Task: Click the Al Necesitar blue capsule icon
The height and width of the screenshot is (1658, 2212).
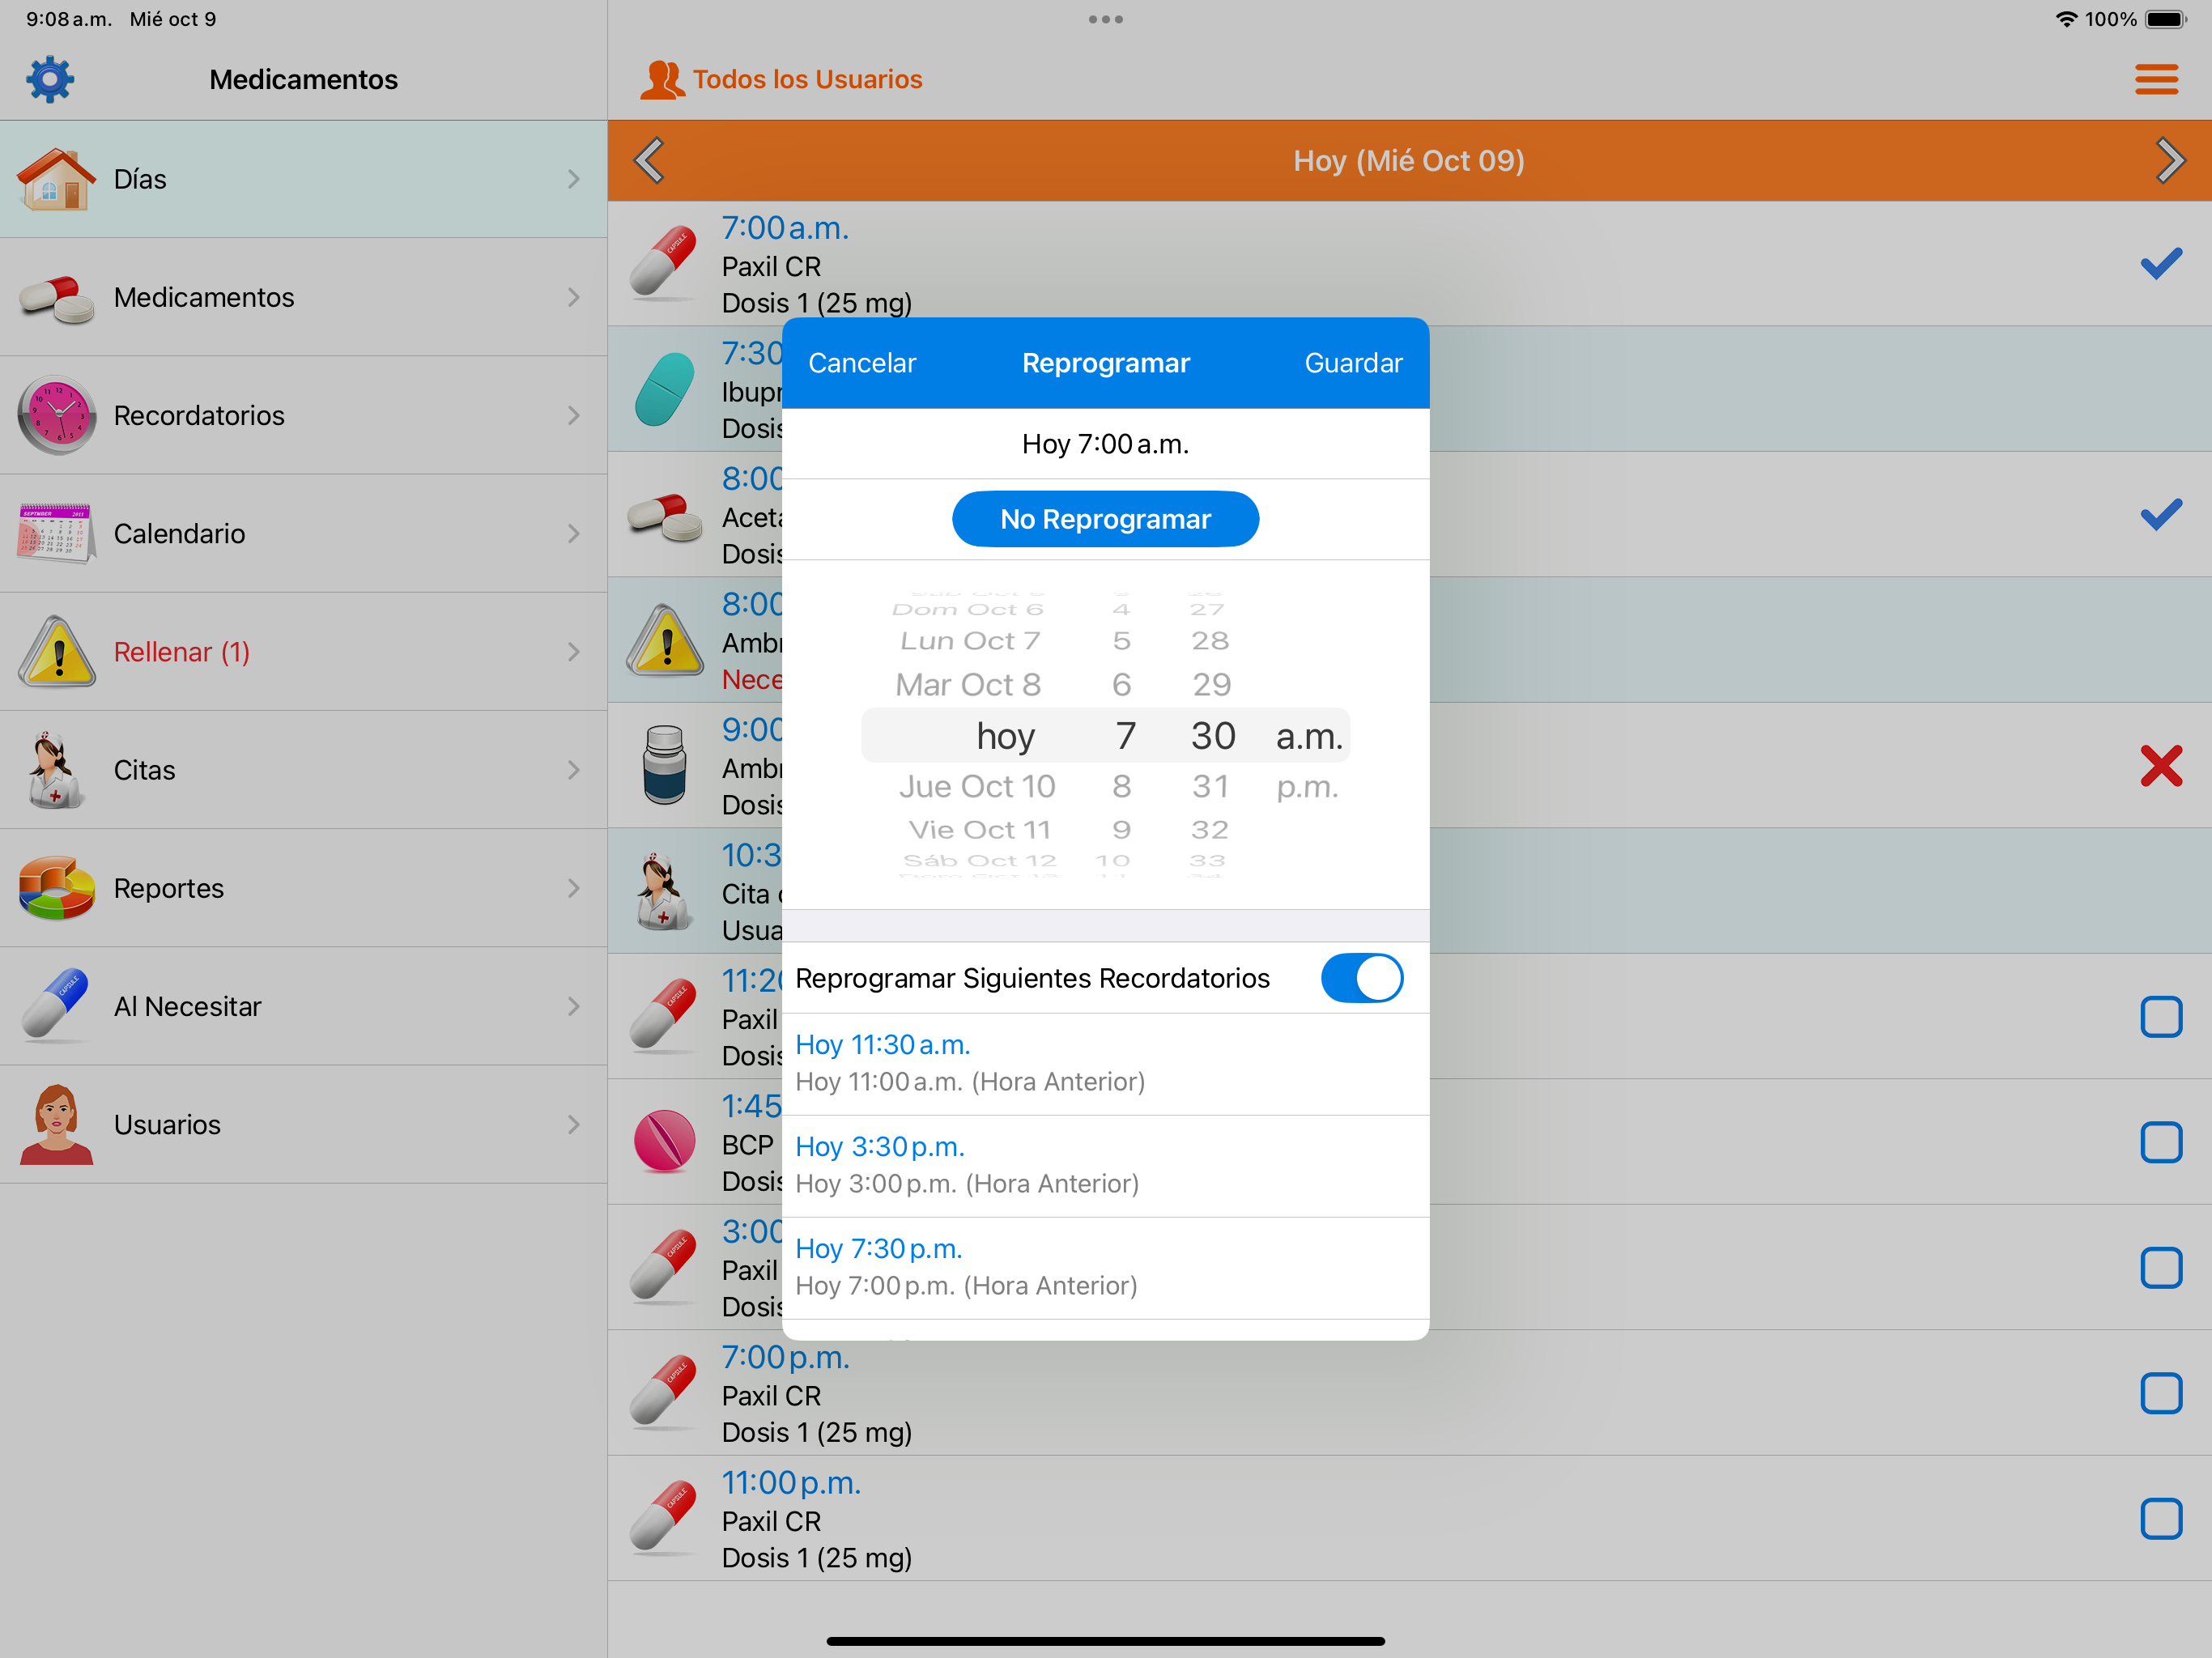Action: (56, 1006)
